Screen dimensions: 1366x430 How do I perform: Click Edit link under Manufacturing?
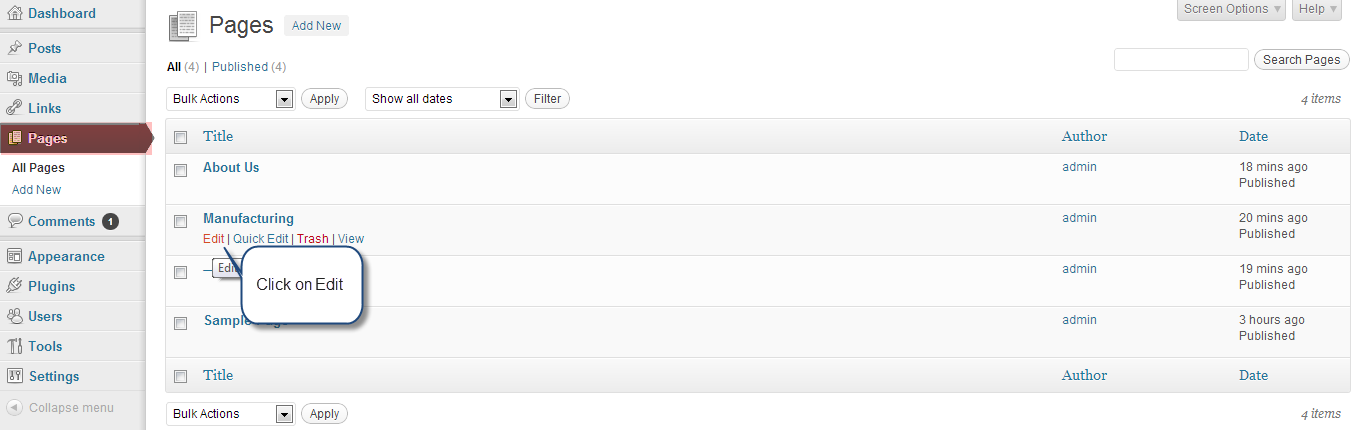(x=213, y=239)
